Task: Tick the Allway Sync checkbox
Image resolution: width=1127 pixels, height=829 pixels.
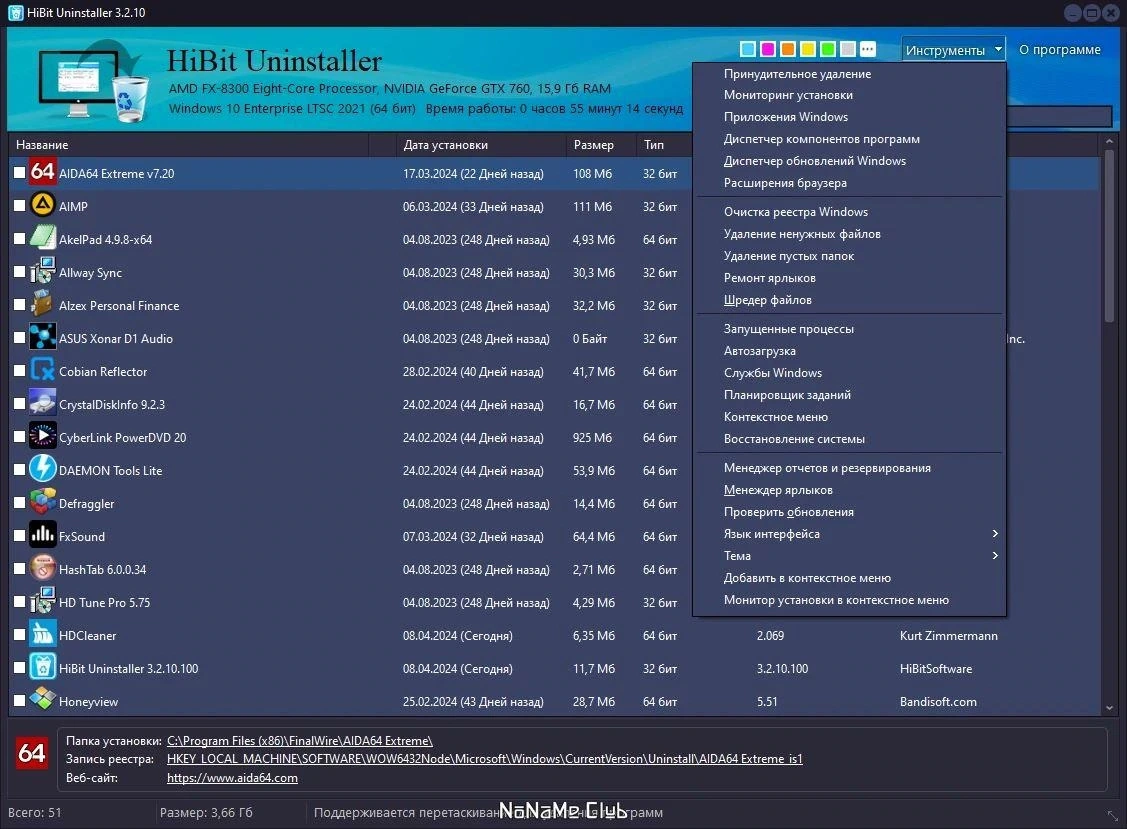Action: (x=19, y=272)
